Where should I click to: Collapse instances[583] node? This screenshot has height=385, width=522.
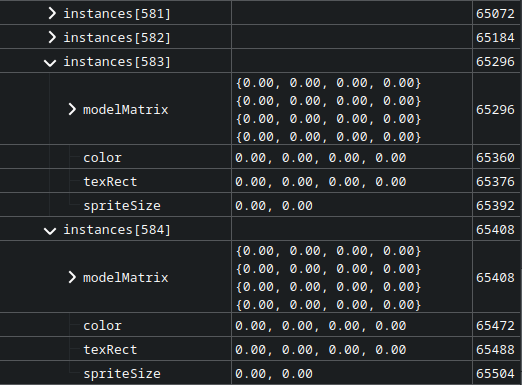coord(50,62)
